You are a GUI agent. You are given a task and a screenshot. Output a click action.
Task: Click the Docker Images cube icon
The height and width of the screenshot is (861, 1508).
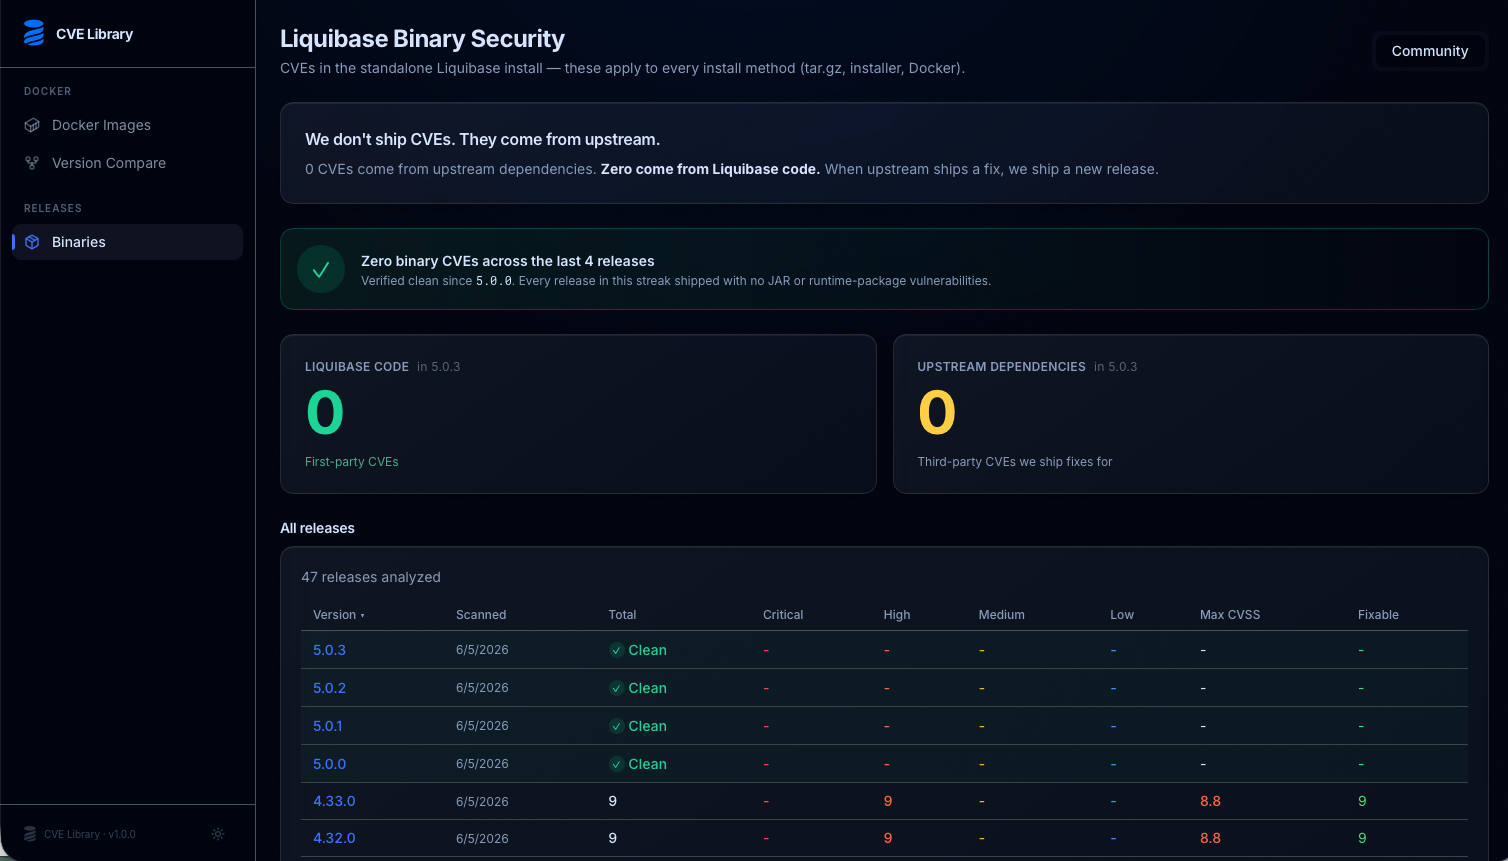(32, 125)
